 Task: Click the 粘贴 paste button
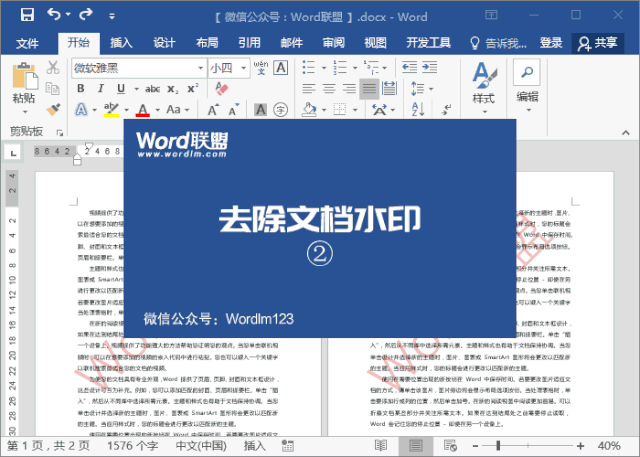[x=24, y=88]
